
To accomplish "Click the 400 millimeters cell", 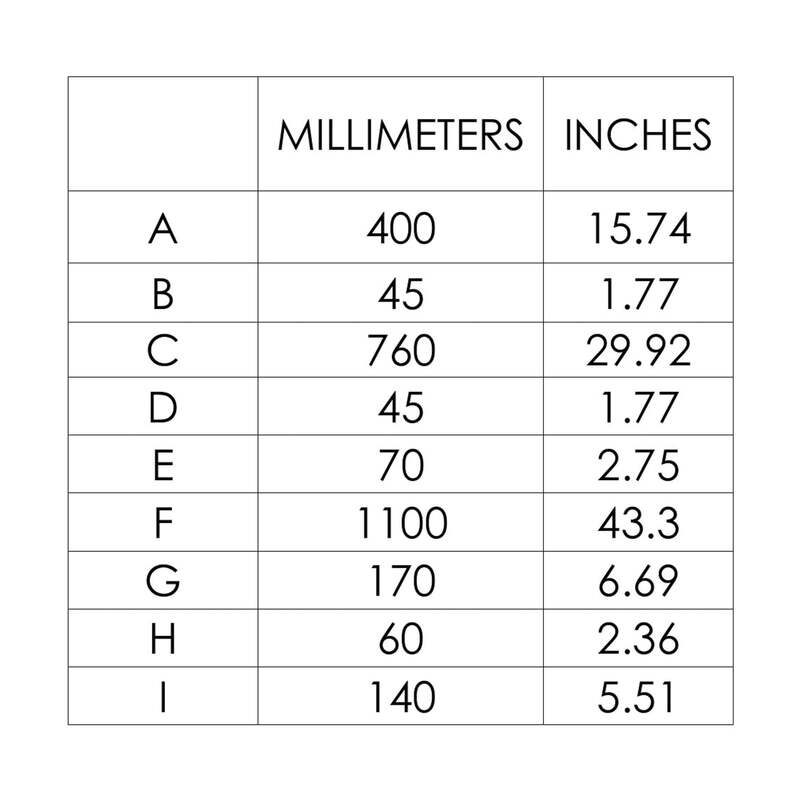I will click(401, 229).
